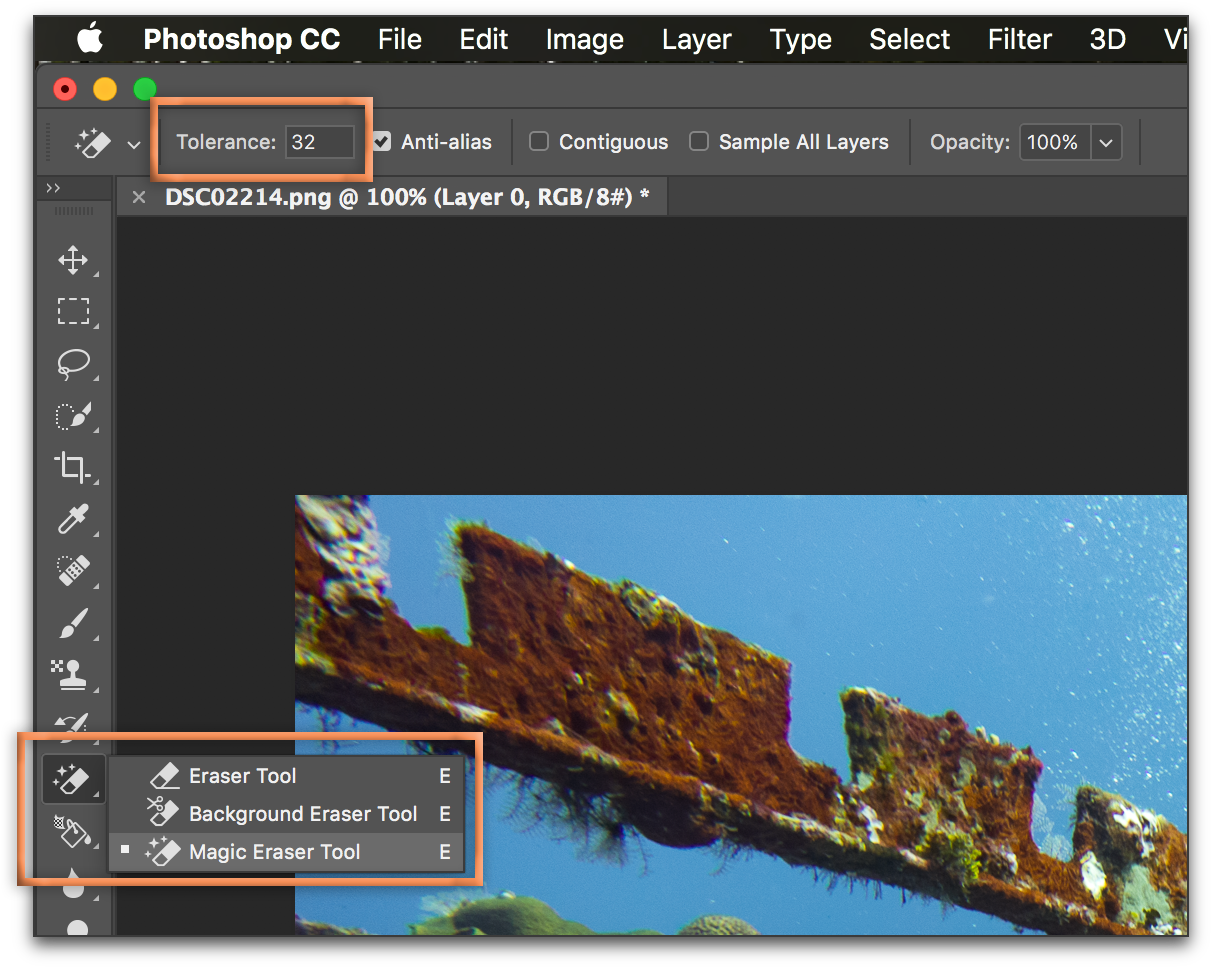
Task: Select the Spot Healing Brush tool
Action: point(73,571)
